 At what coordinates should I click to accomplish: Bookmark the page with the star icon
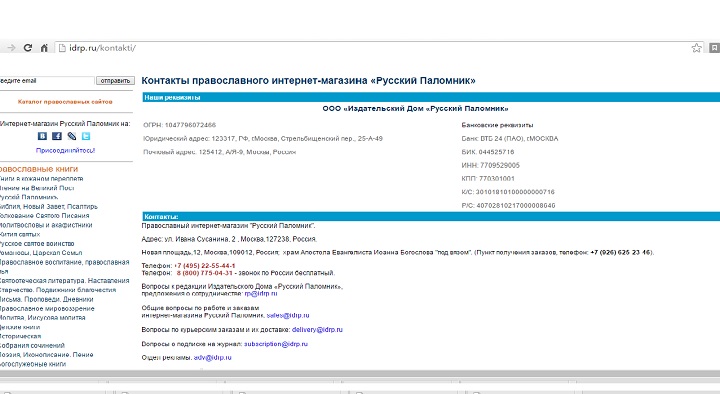[697, 48]
